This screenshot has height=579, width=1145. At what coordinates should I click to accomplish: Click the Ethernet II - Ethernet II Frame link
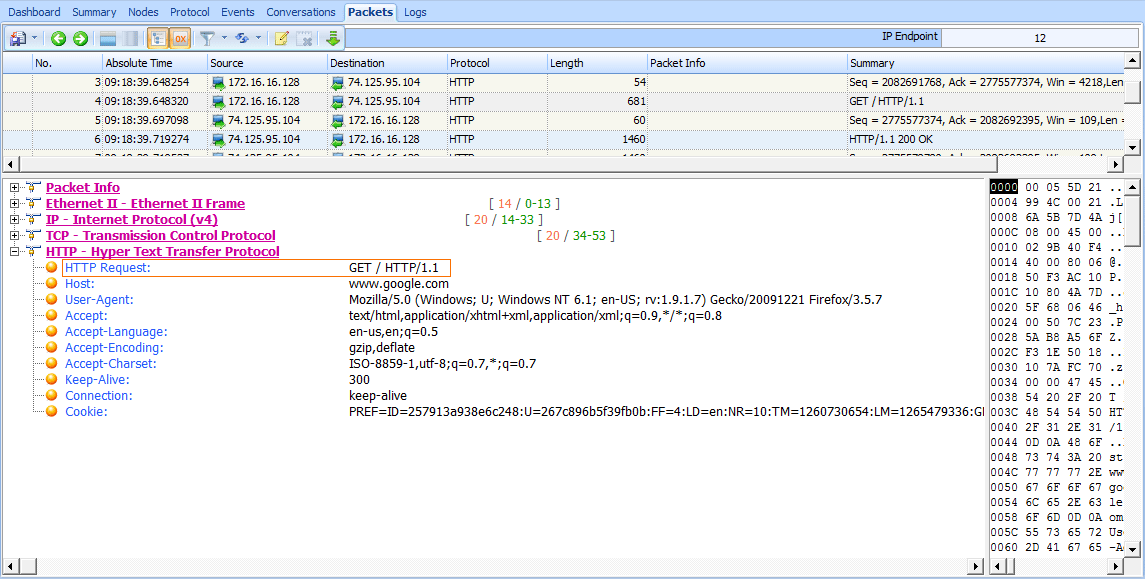click(x=145, y=204)
